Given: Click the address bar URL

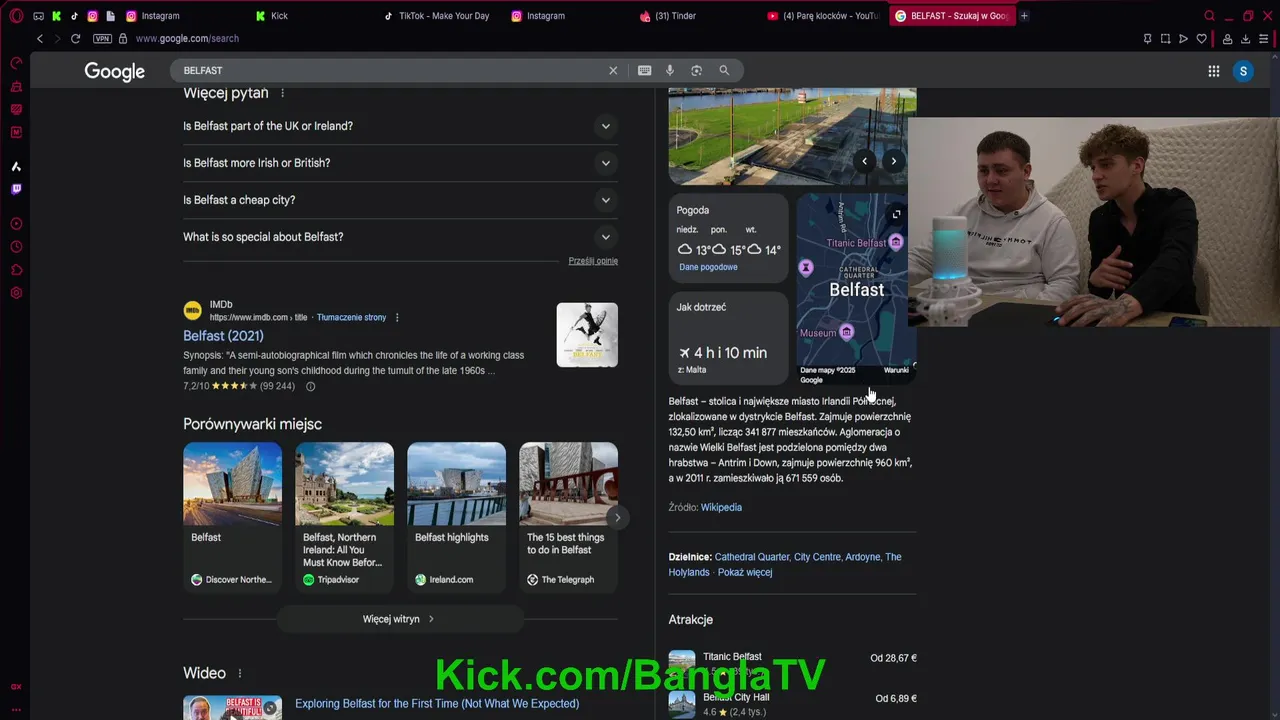Looking at the screenshot, I should [x=187, y=39].
